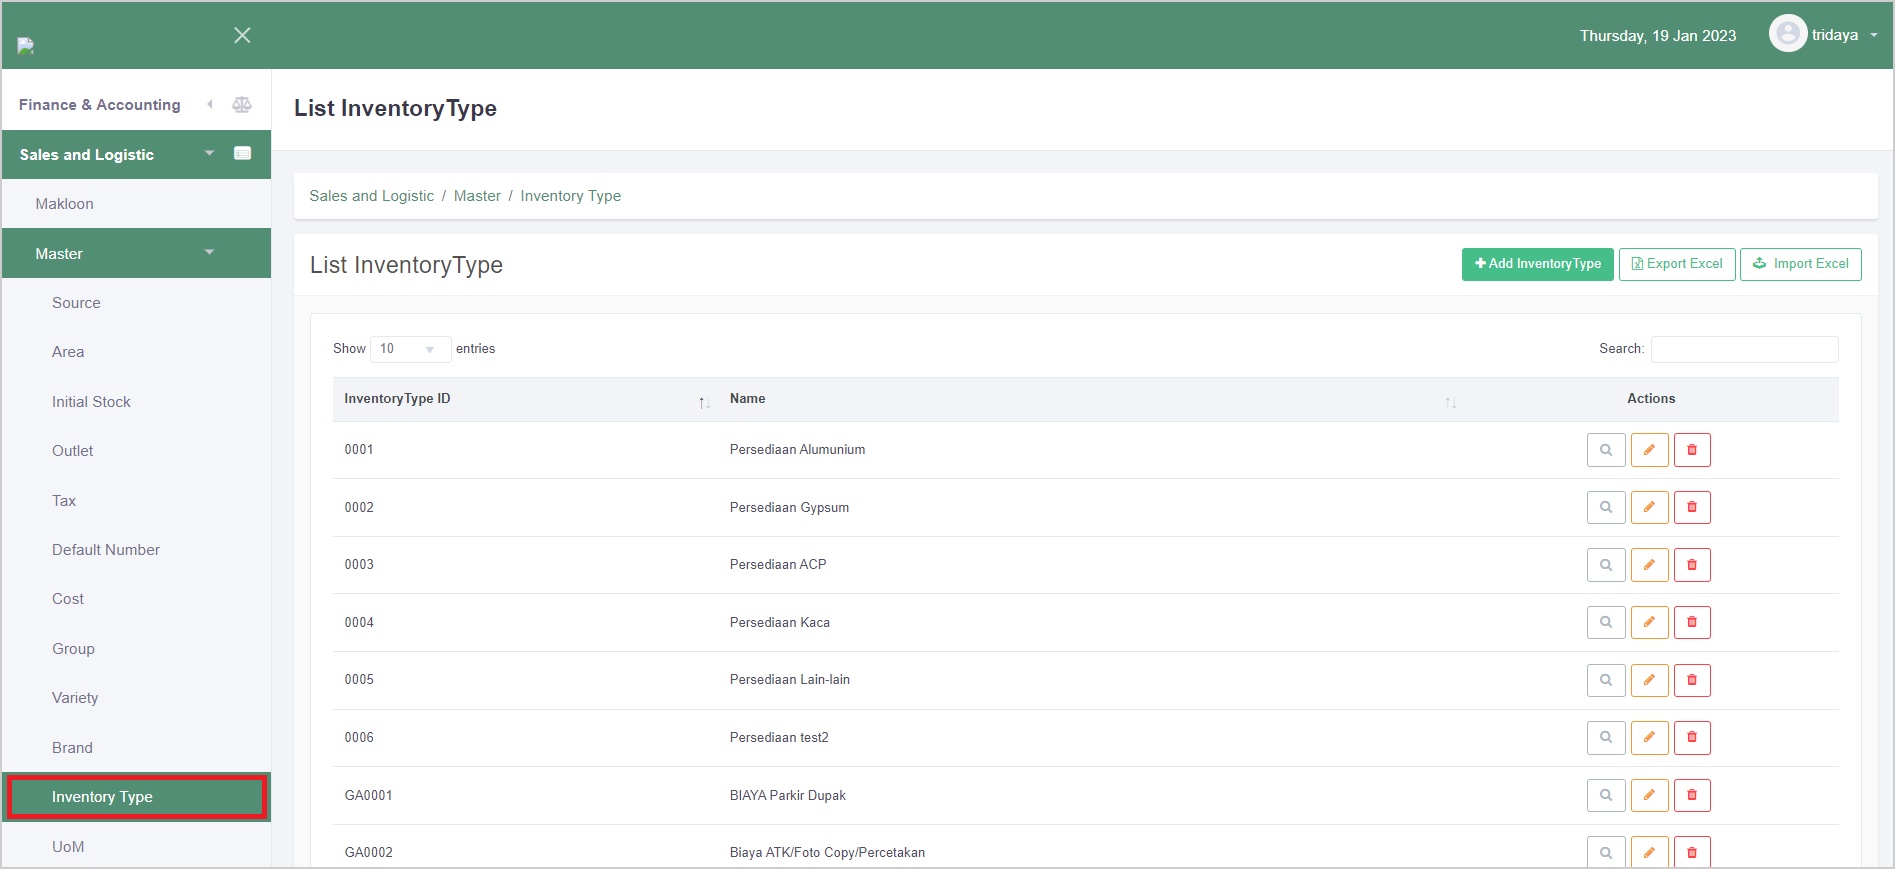Delete the Persediaan ACP entry
The image size is (1895, 869).
(x=1692, y=565)
